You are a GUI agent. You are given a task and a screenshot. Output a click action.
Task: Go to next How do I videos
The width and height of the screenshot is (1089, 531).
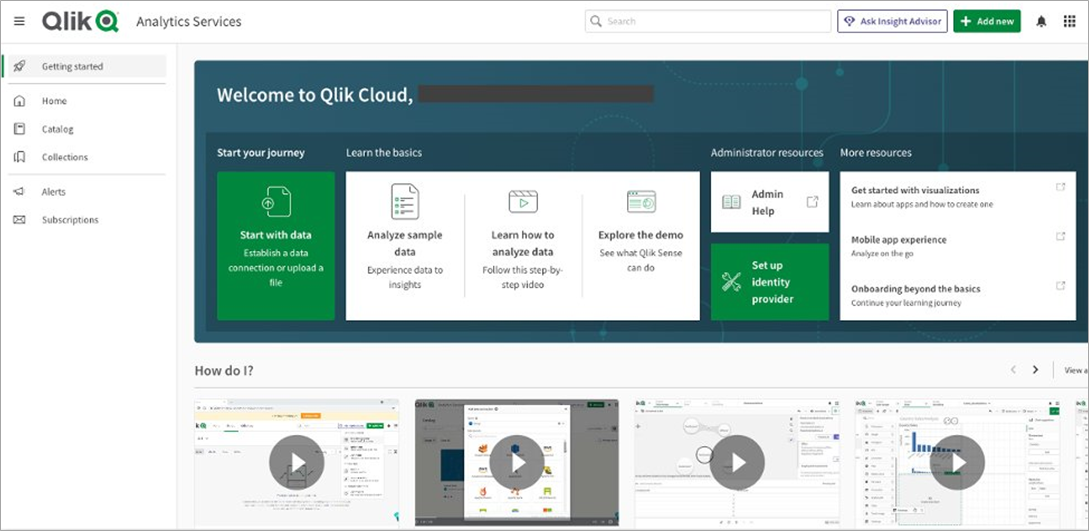[x=1036, y=369]
